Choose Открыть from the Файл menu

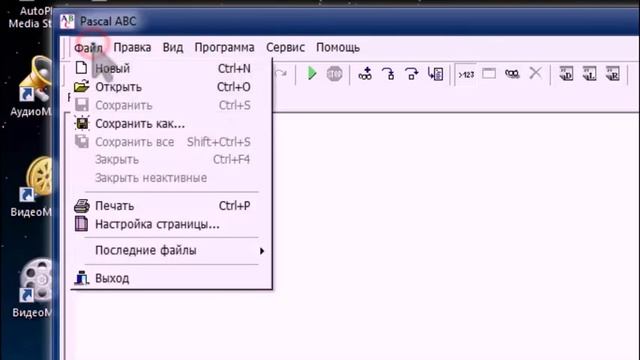[x=171, y=87]
